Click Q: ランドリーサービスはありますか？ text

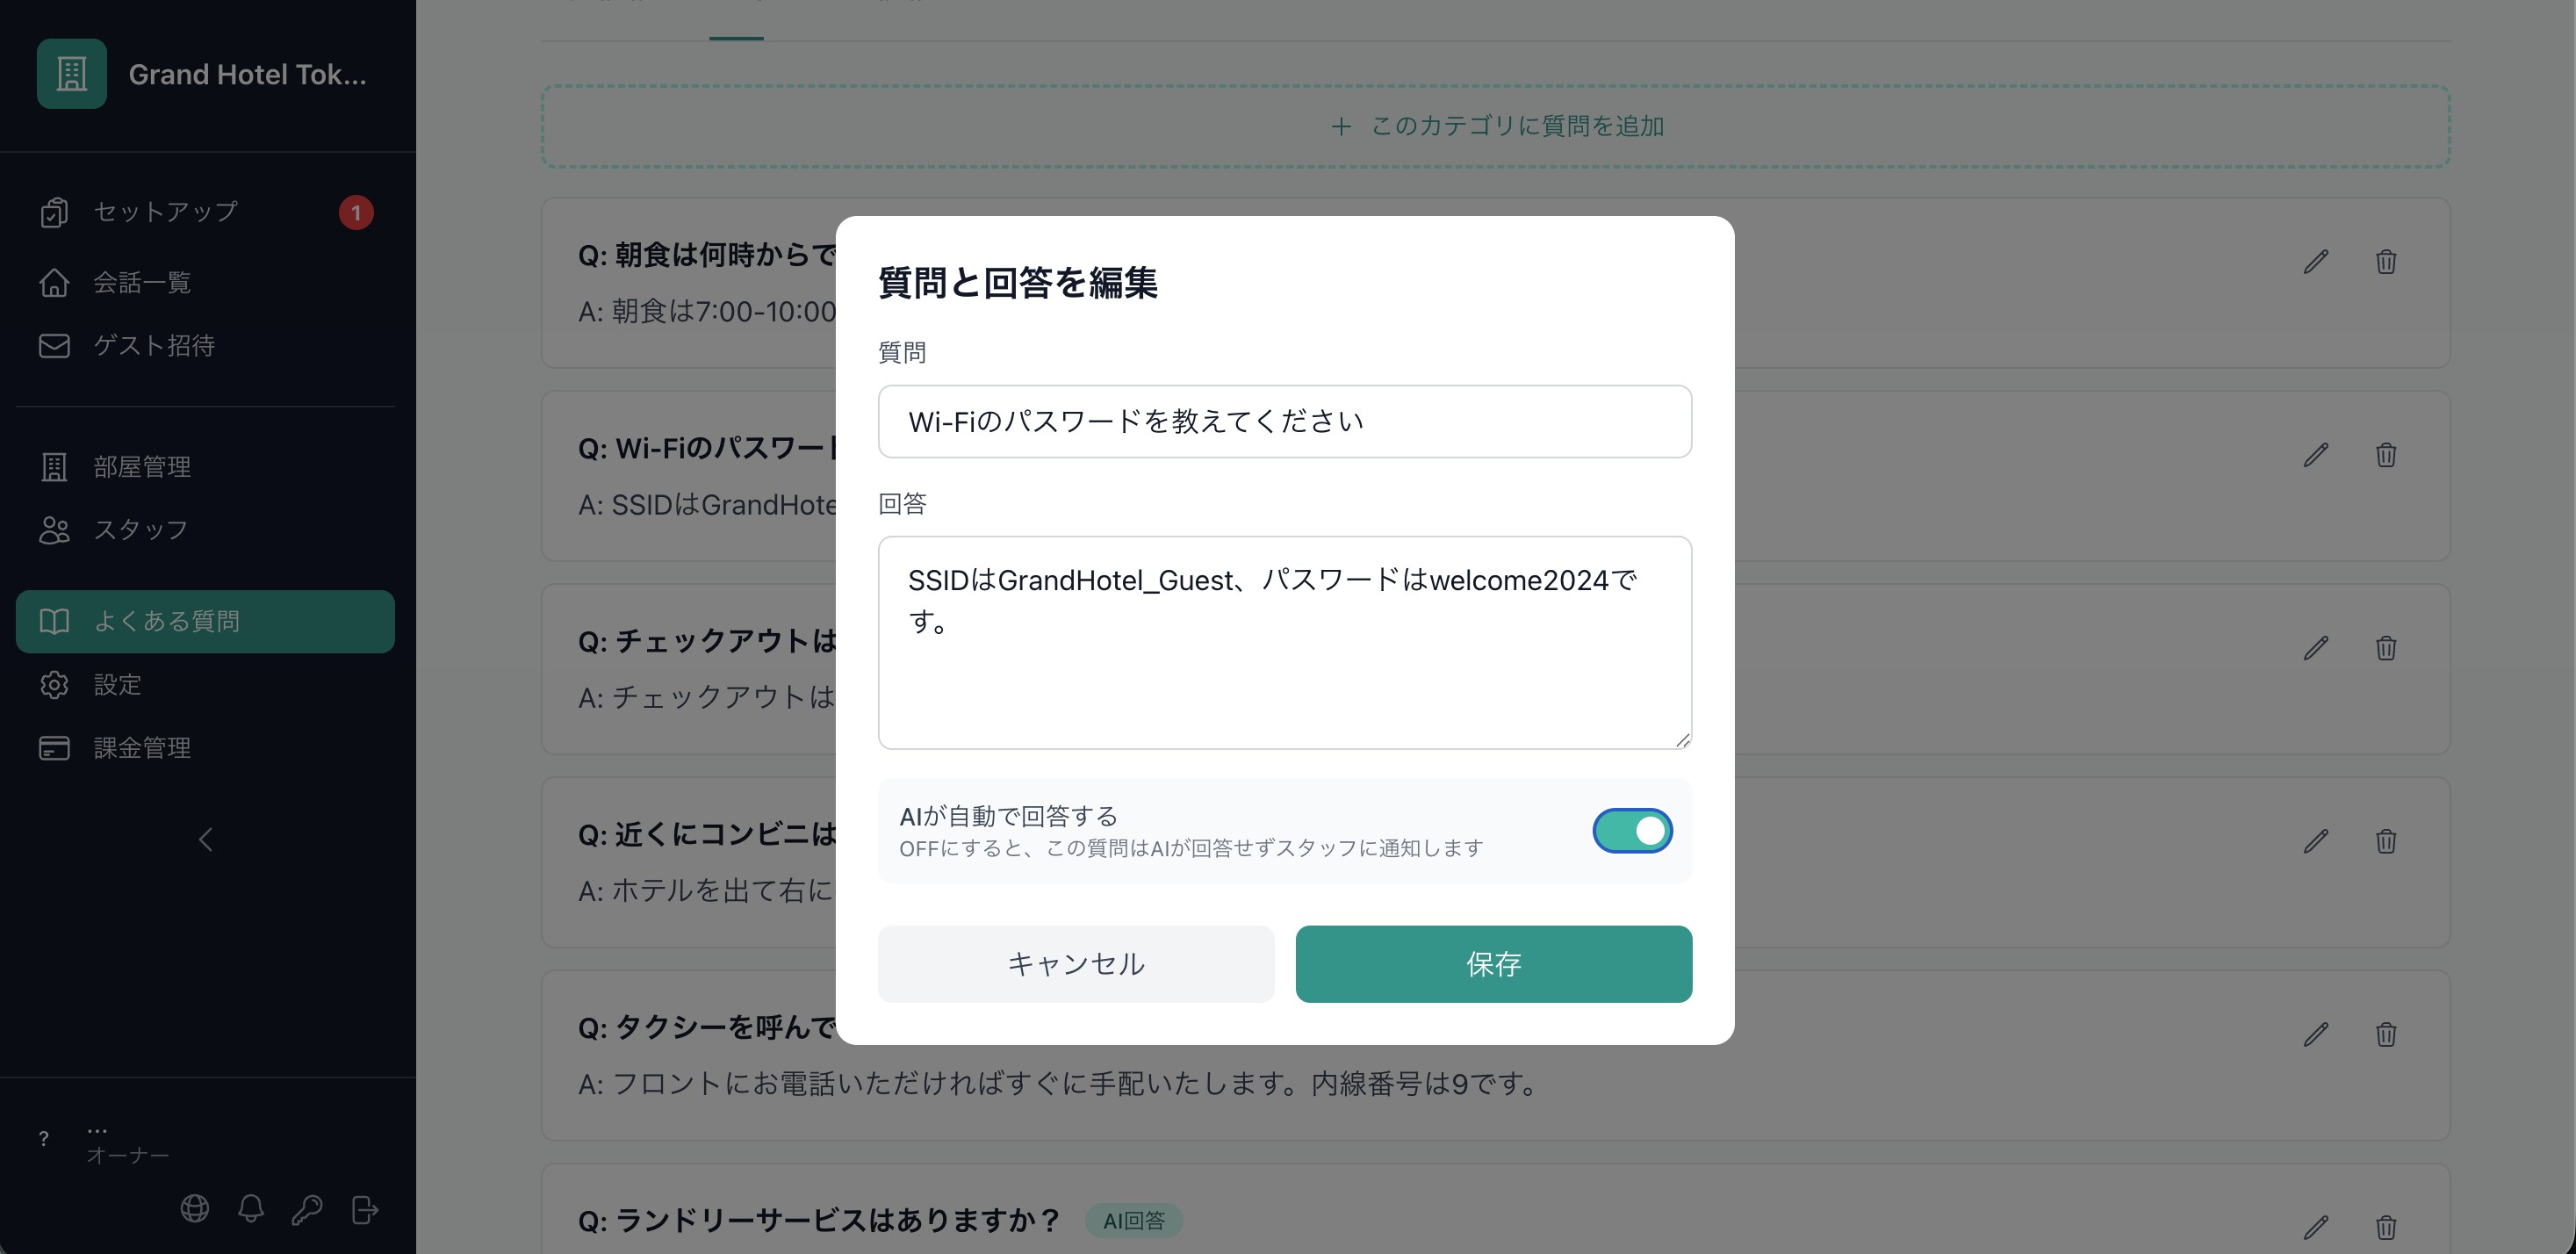click(819, 1221)
